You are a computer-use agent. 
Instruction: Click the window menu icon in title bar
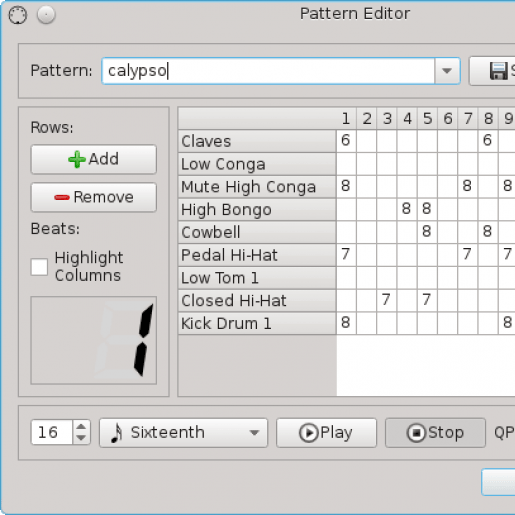point(18,15)
